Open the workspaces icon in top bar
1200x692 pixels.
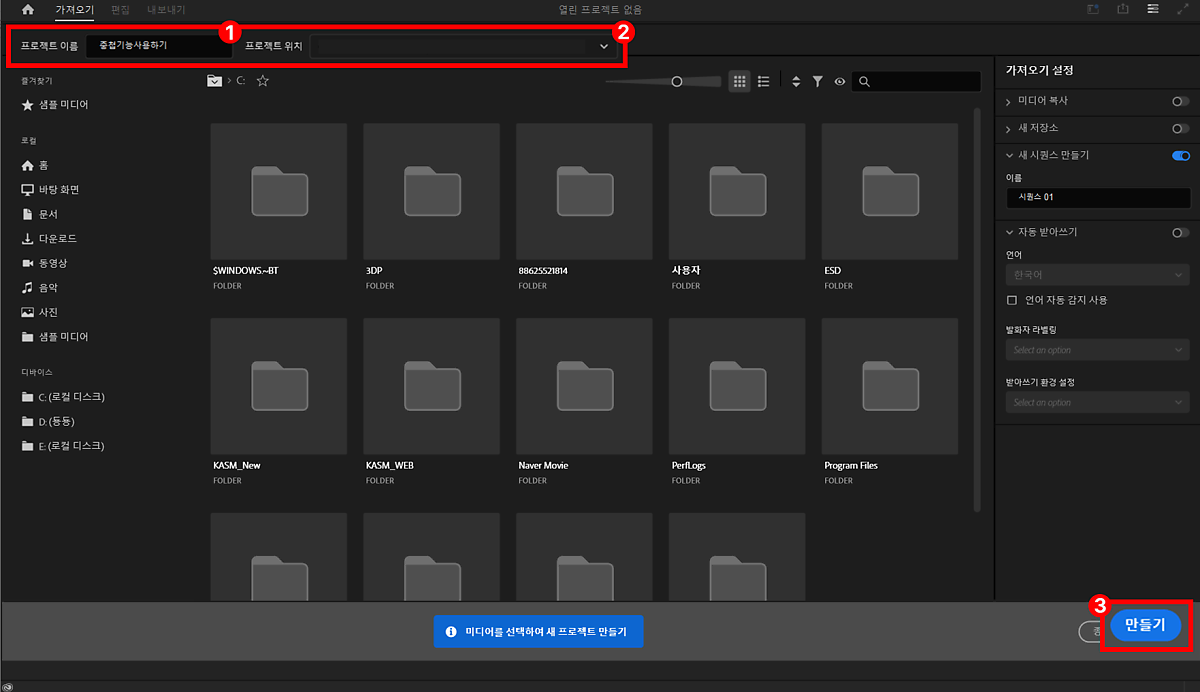point(1153,9)
